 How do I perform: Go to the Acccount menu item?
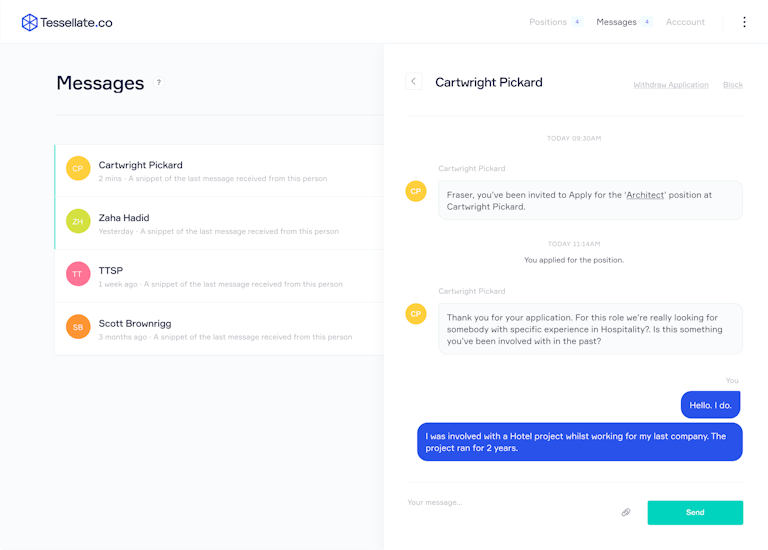pyautogui.click(x=685, y=22)
